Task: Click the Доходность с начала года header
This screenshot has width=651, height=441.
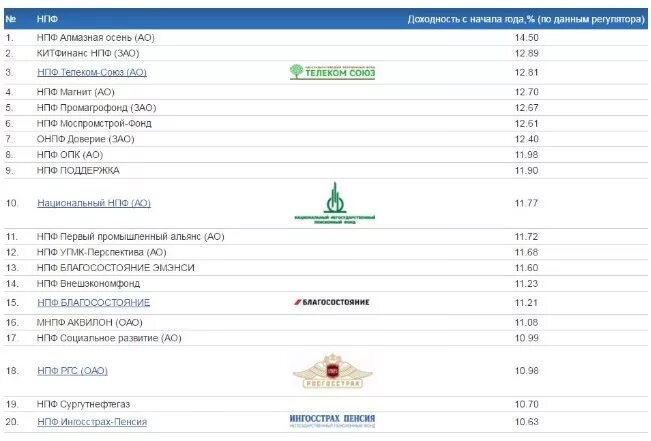Action: click(526, 19)
